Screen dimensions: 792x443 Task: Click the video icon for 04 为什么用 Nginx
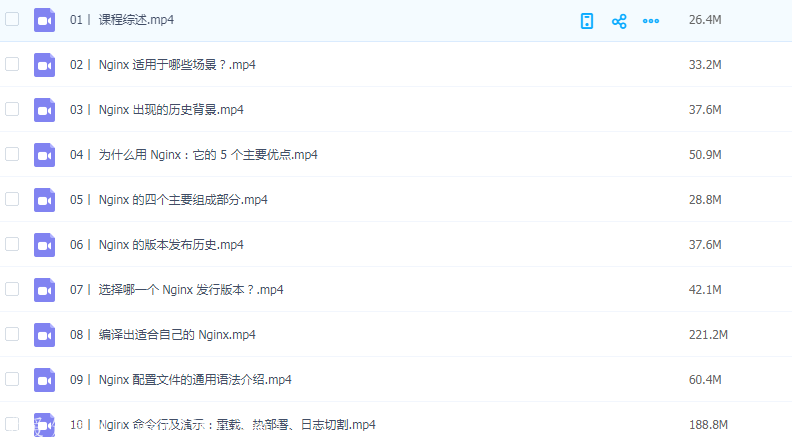(44, 155)
